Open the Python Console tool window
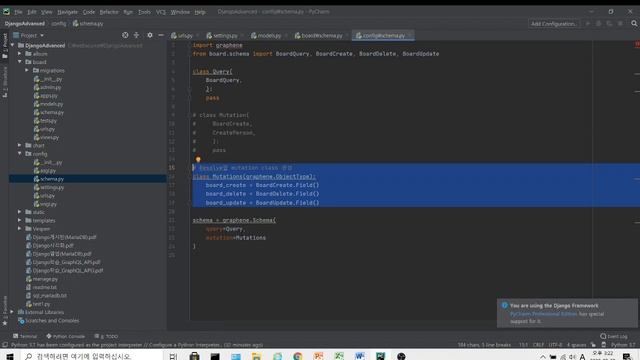The width and height of the screenshot is (640, 360). click(x=65, y=336)
